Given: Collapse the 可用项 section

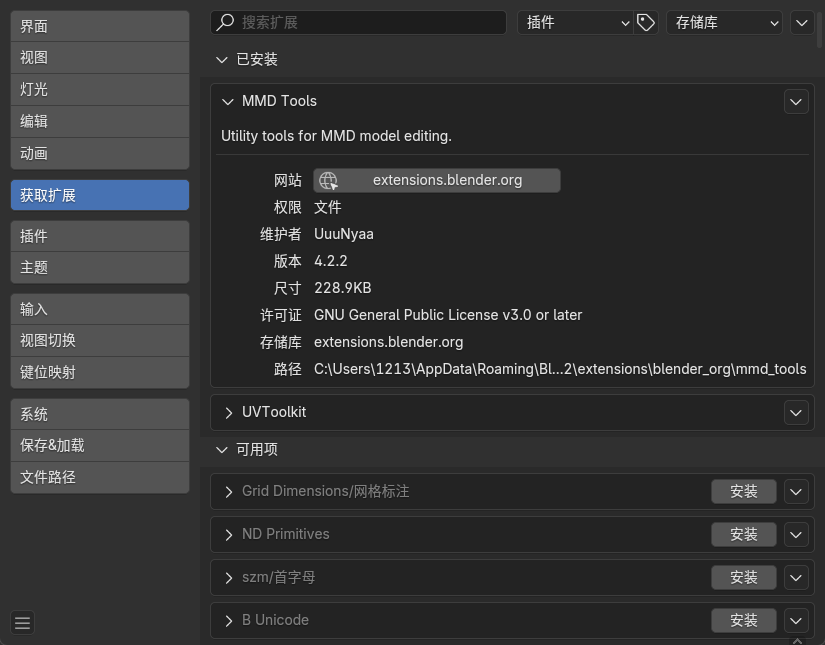Looking at the screenshot, I should tap(222, 449).
